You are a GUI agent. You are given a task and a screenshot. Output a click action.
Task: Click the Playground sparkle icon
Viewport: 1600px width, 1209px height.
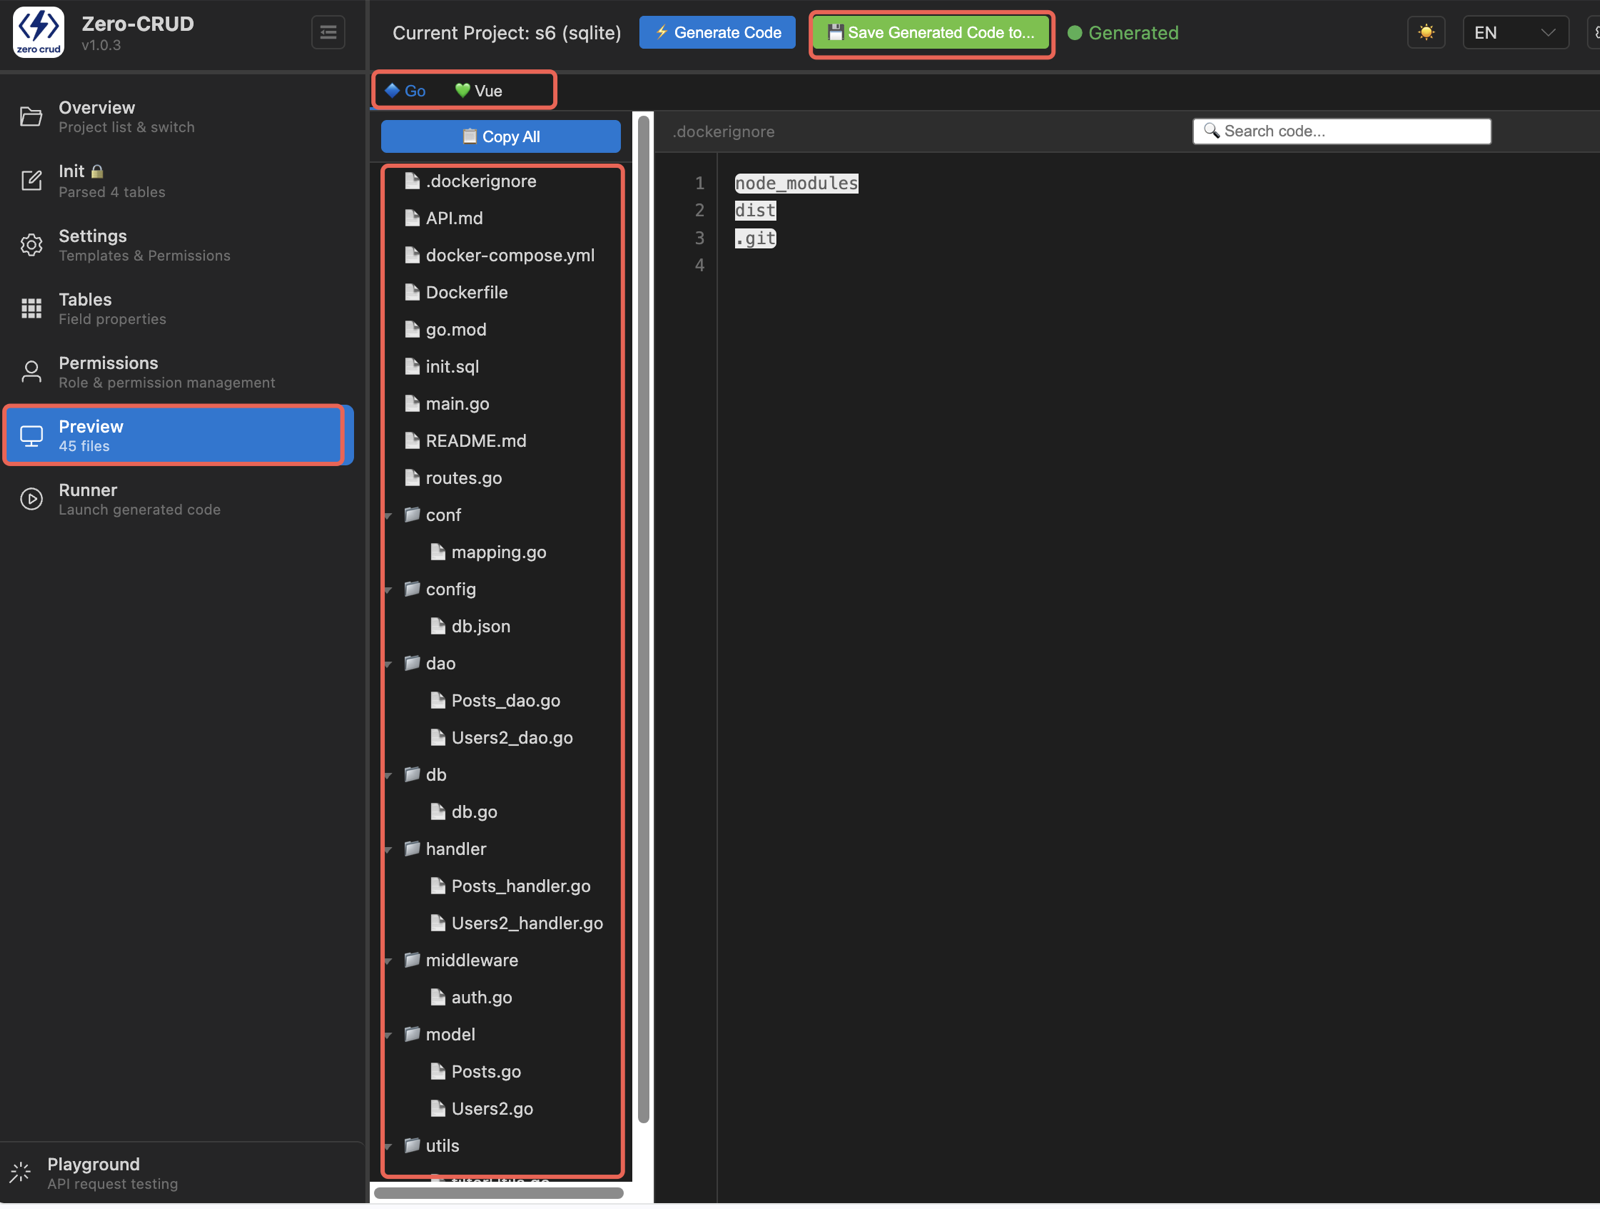[x=20, y=1173]
